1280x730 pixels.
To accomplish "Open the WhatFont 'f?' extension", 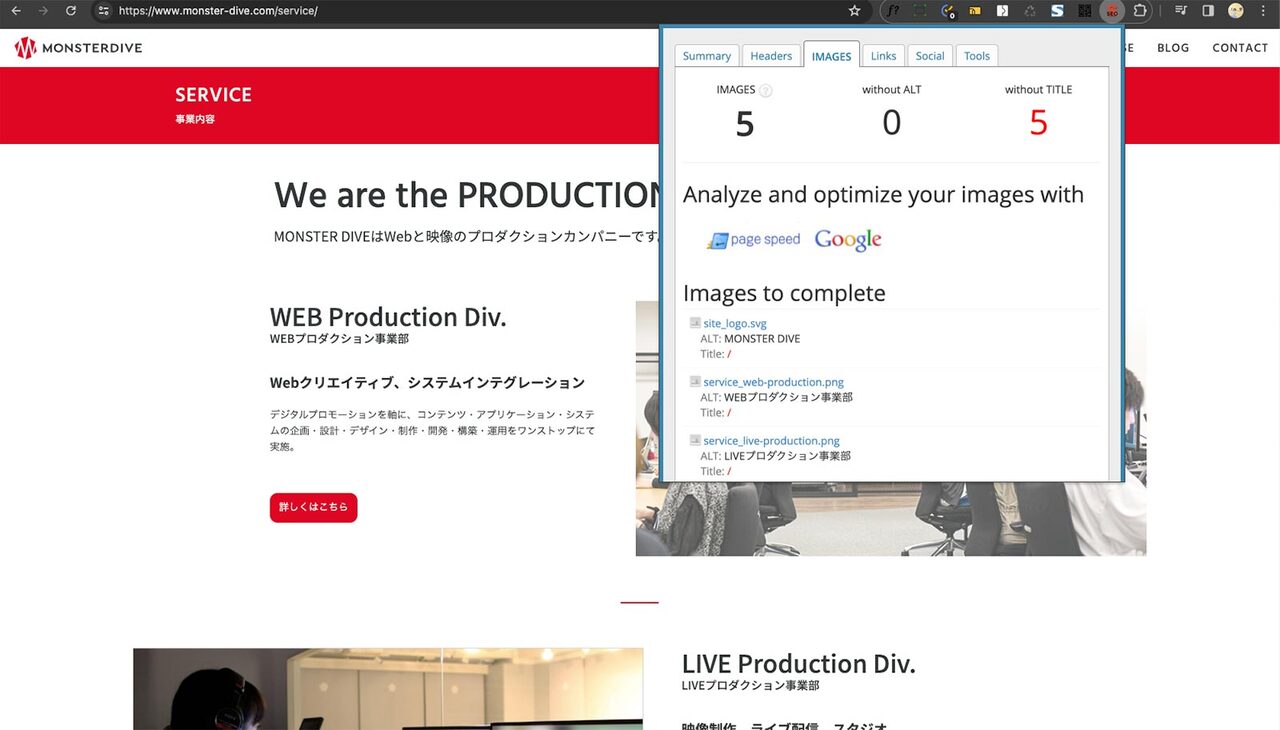I will coord(893,11).
